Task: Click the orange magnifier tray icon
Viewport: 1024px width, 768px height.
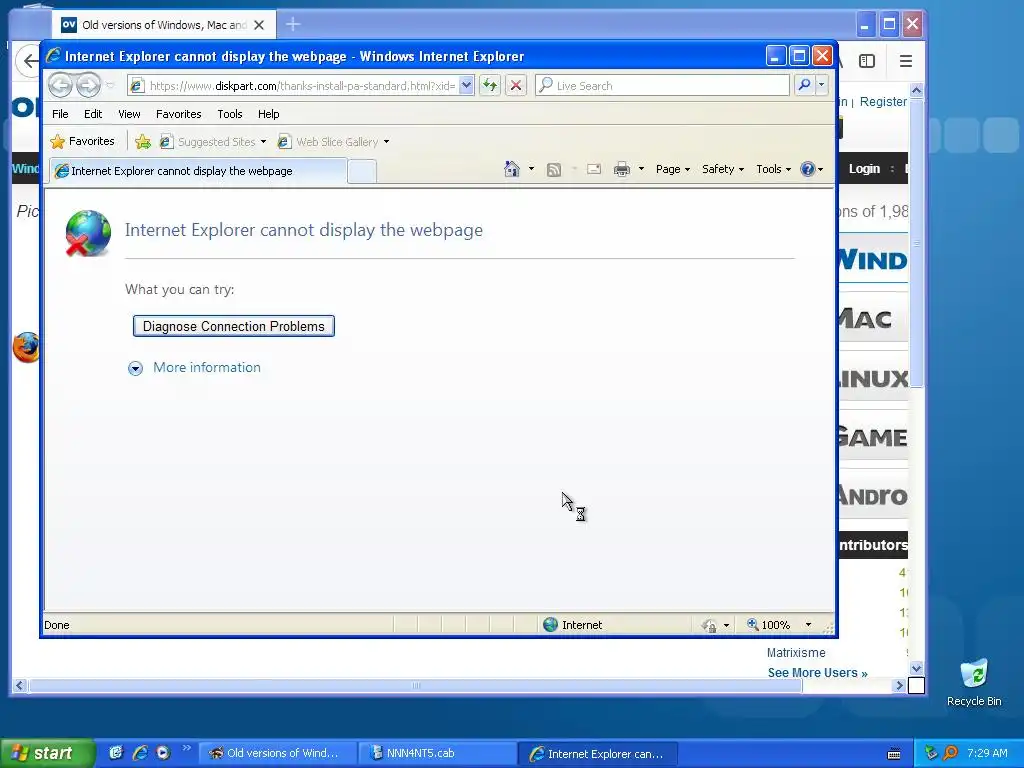Action: click(951, 753)
